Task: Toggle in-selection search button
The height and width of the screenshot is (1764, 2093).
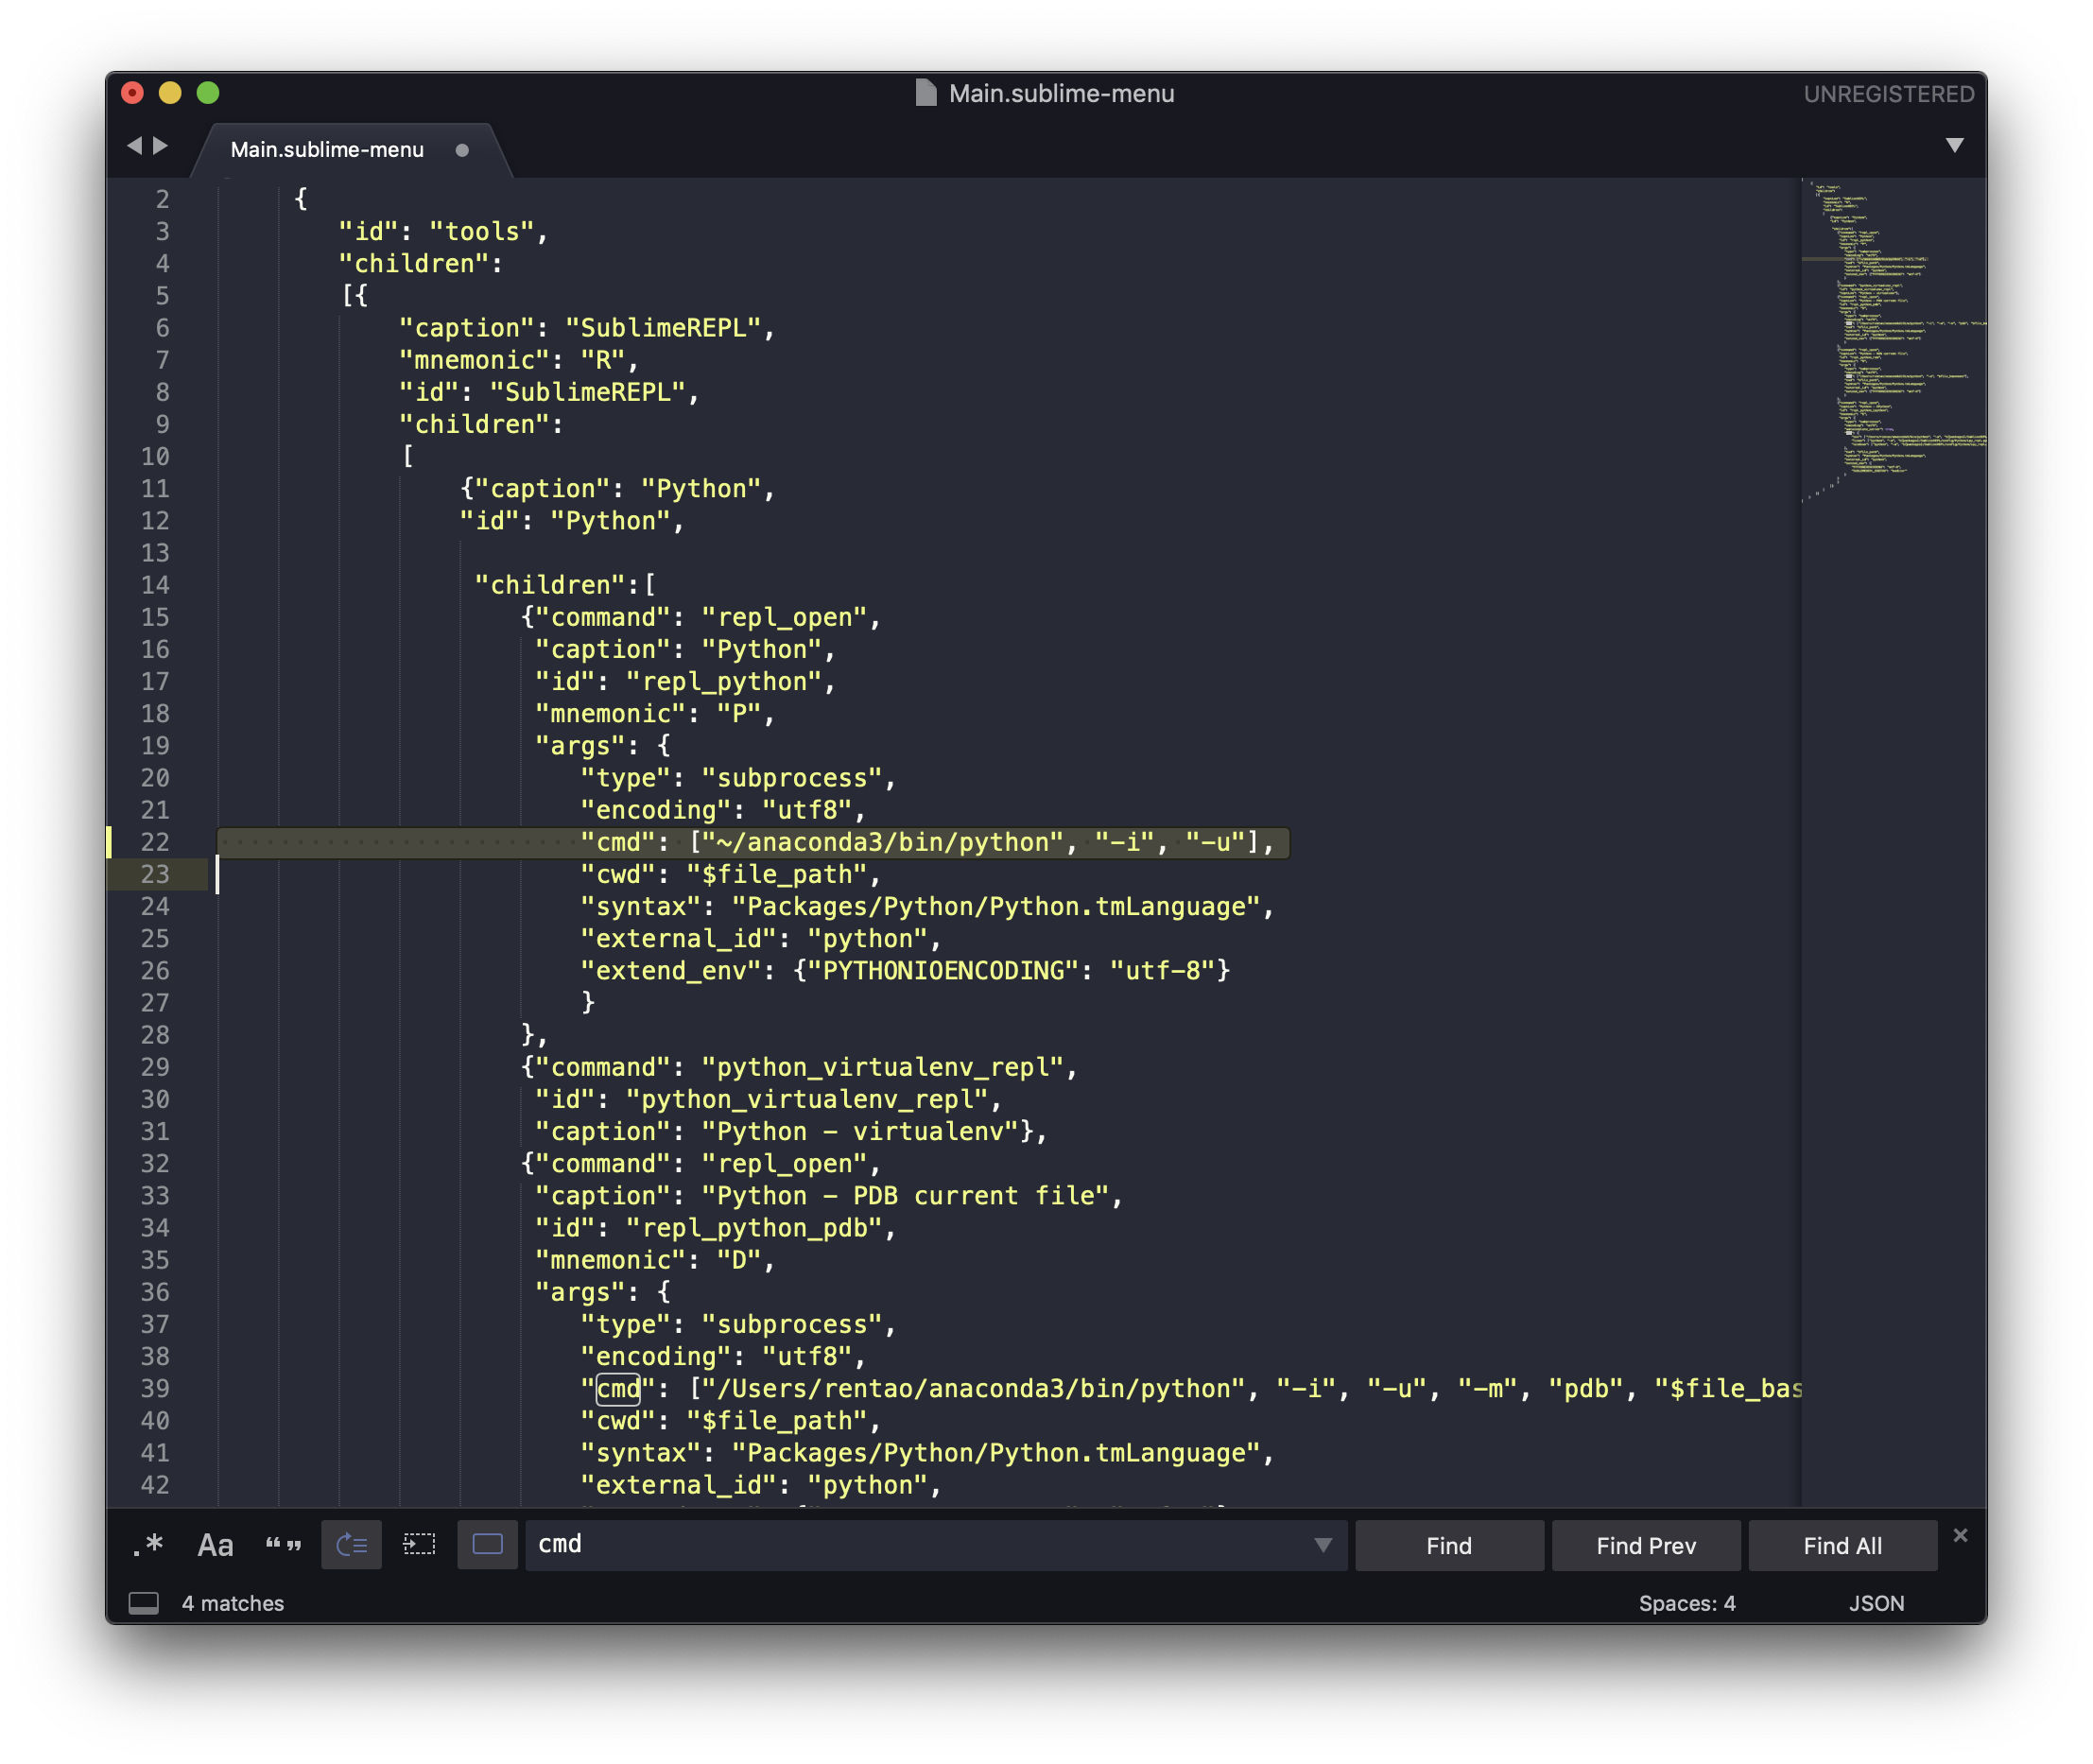Action: click(419, 1545)
